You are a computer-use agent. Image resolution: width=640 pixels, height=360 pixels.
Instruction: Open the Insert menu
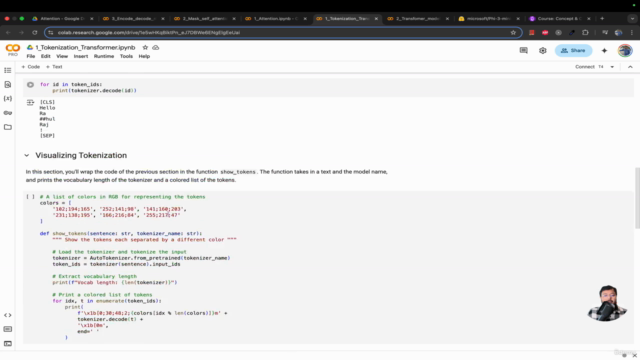click(x=81, y=56)
